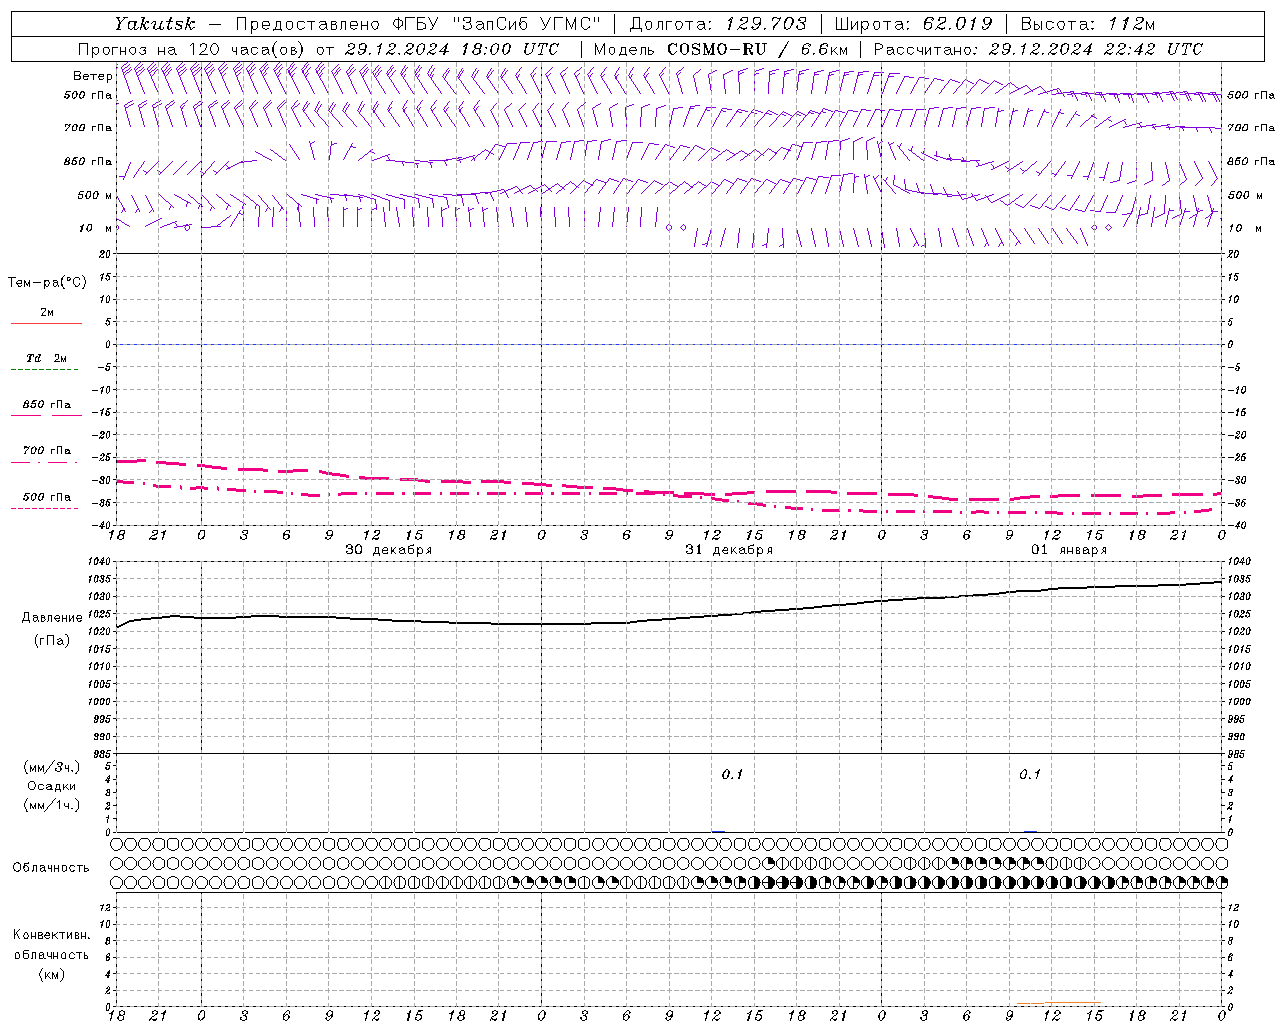The height and width of the screenshot is (1024, 1280).
Task: Click the 'Рассчитано: 29.12.2024 22:42 UTC' text
Action: (1038, 49)
